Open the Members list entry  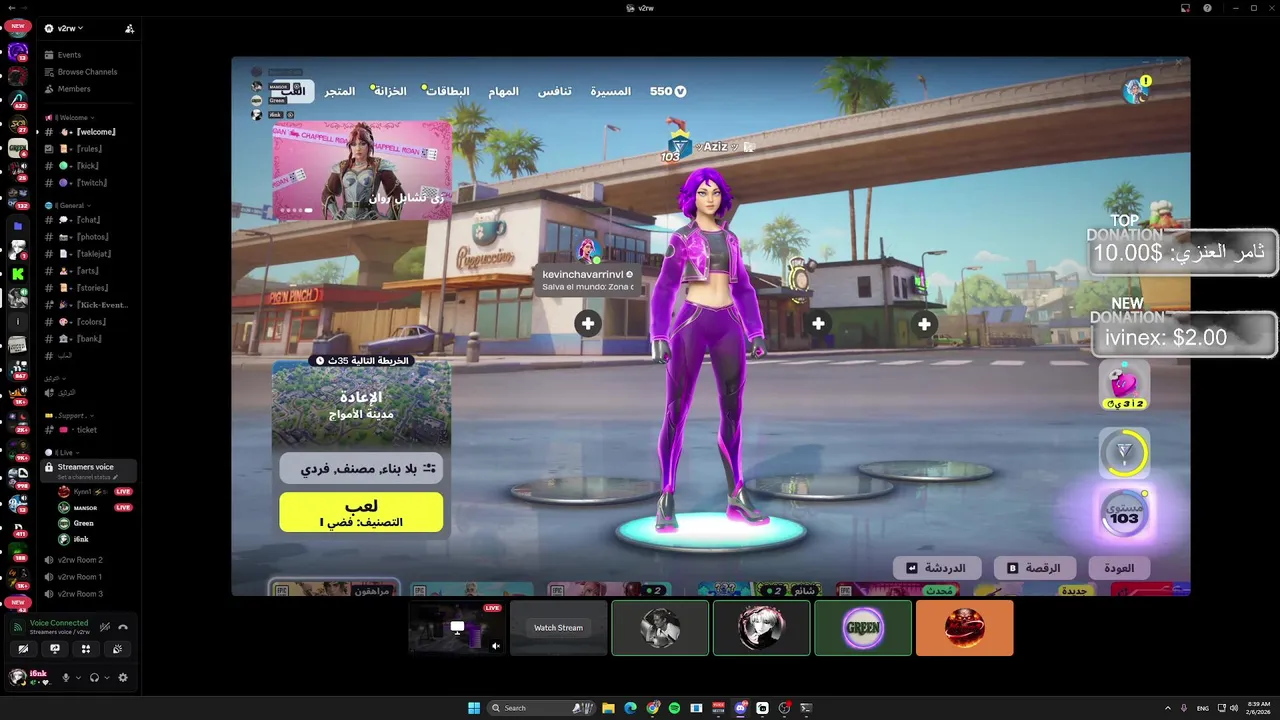point(73,89)
